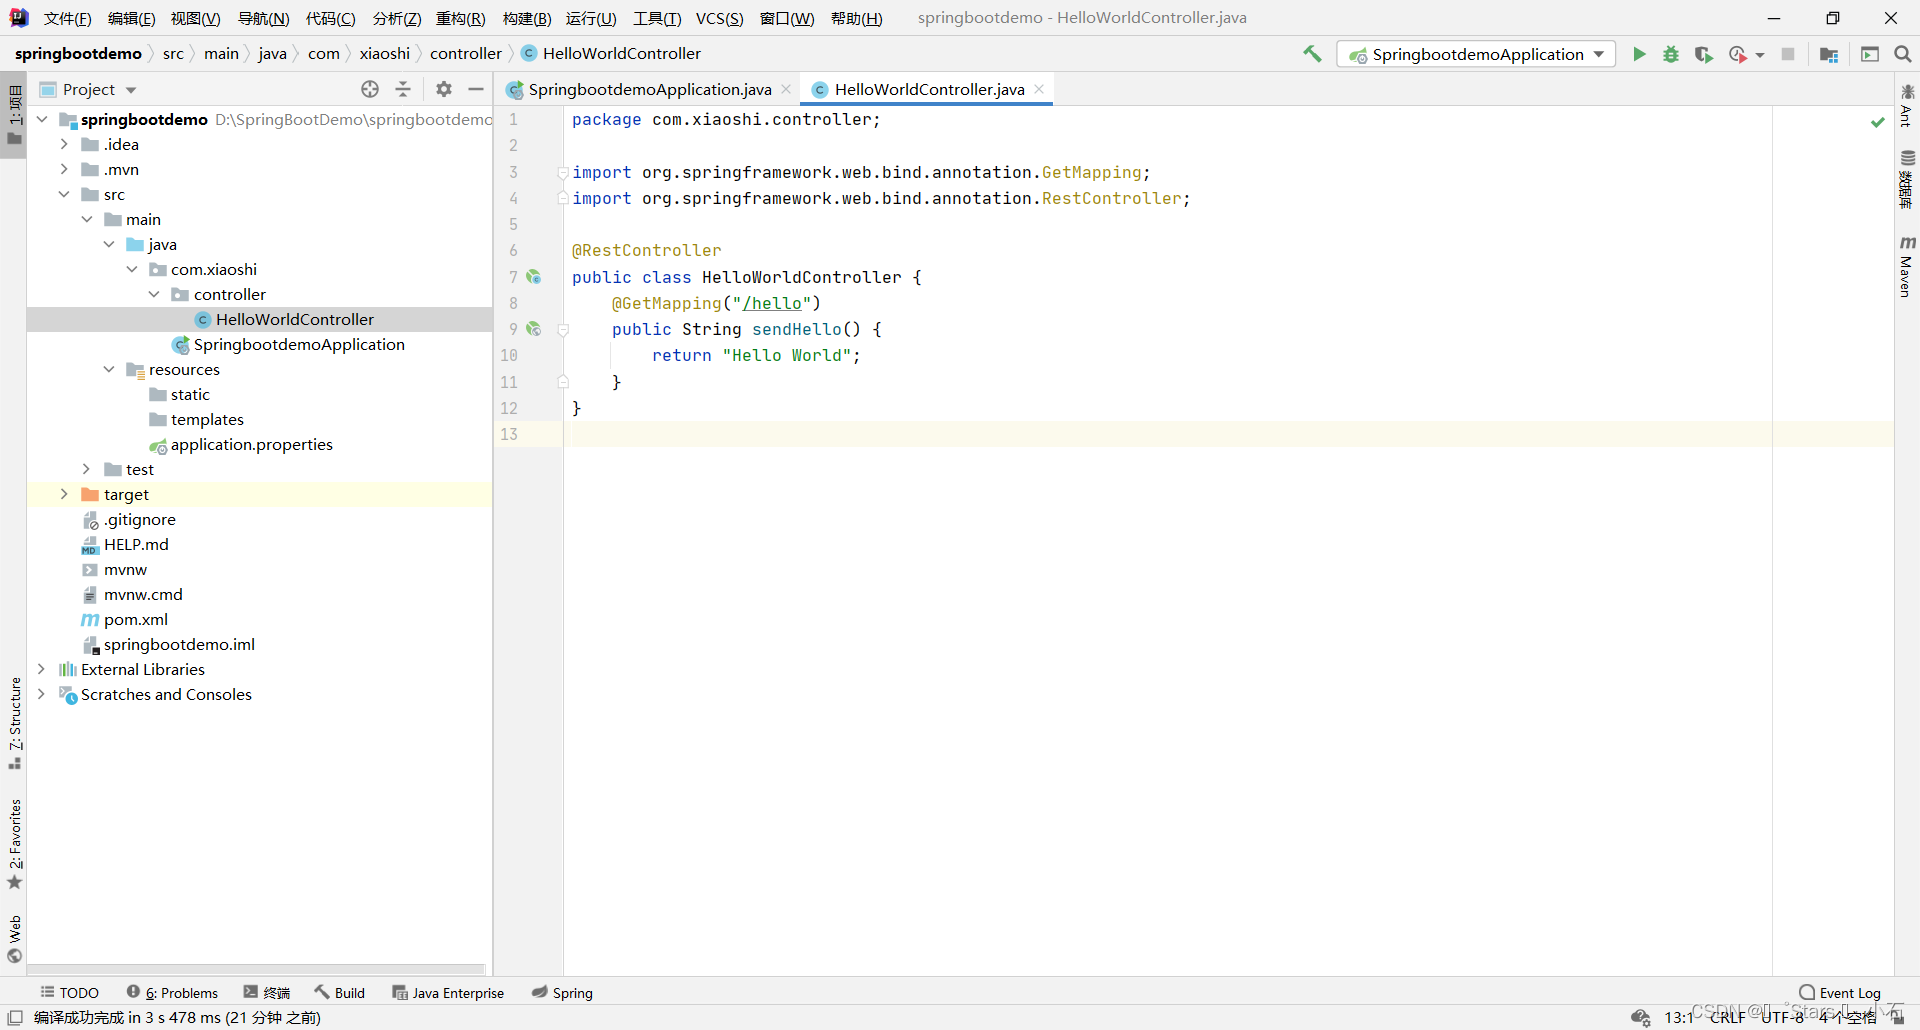Viewport: 1920px width, 1030px height.
Task: Open the Java Enterprise tool window
Action: [x=448, y=993]
